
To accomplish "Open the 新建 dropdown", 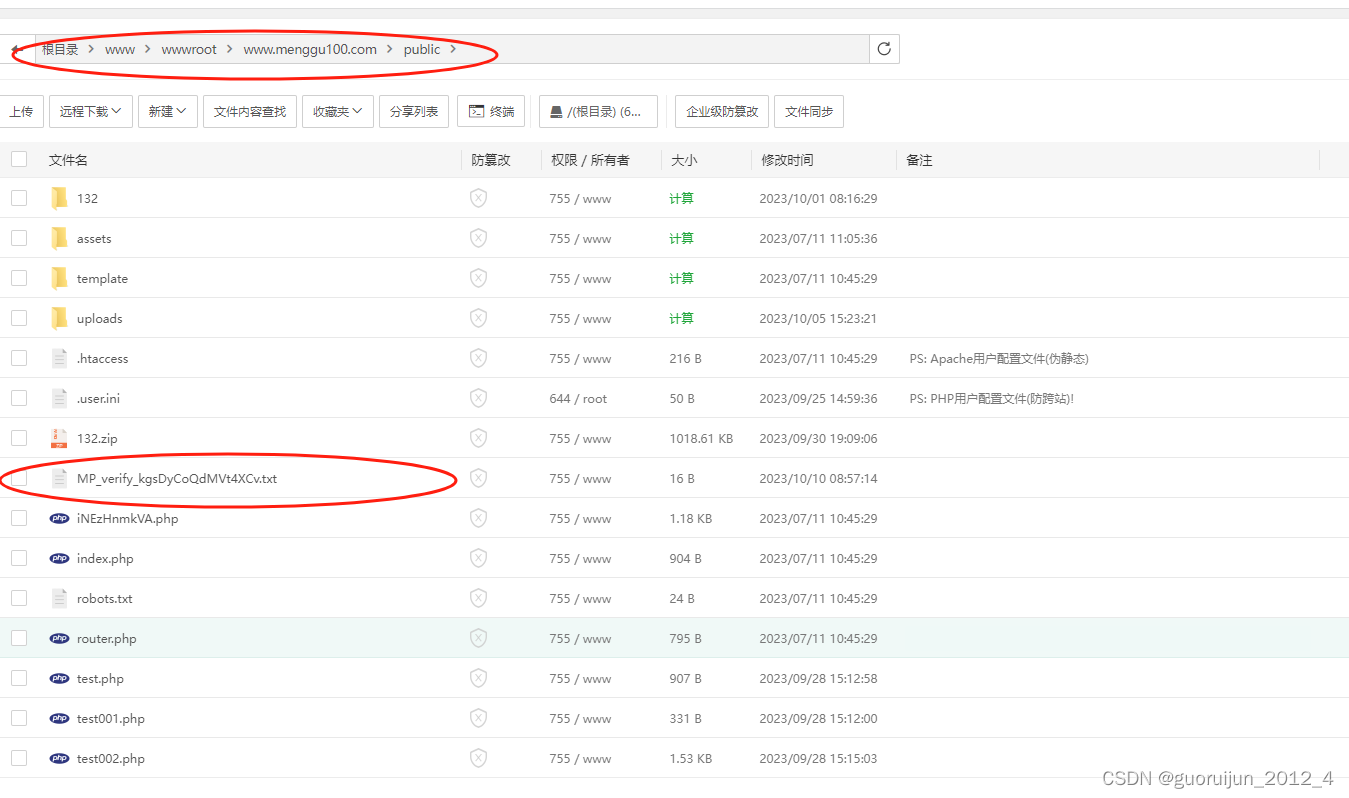I will coord(167,111).
